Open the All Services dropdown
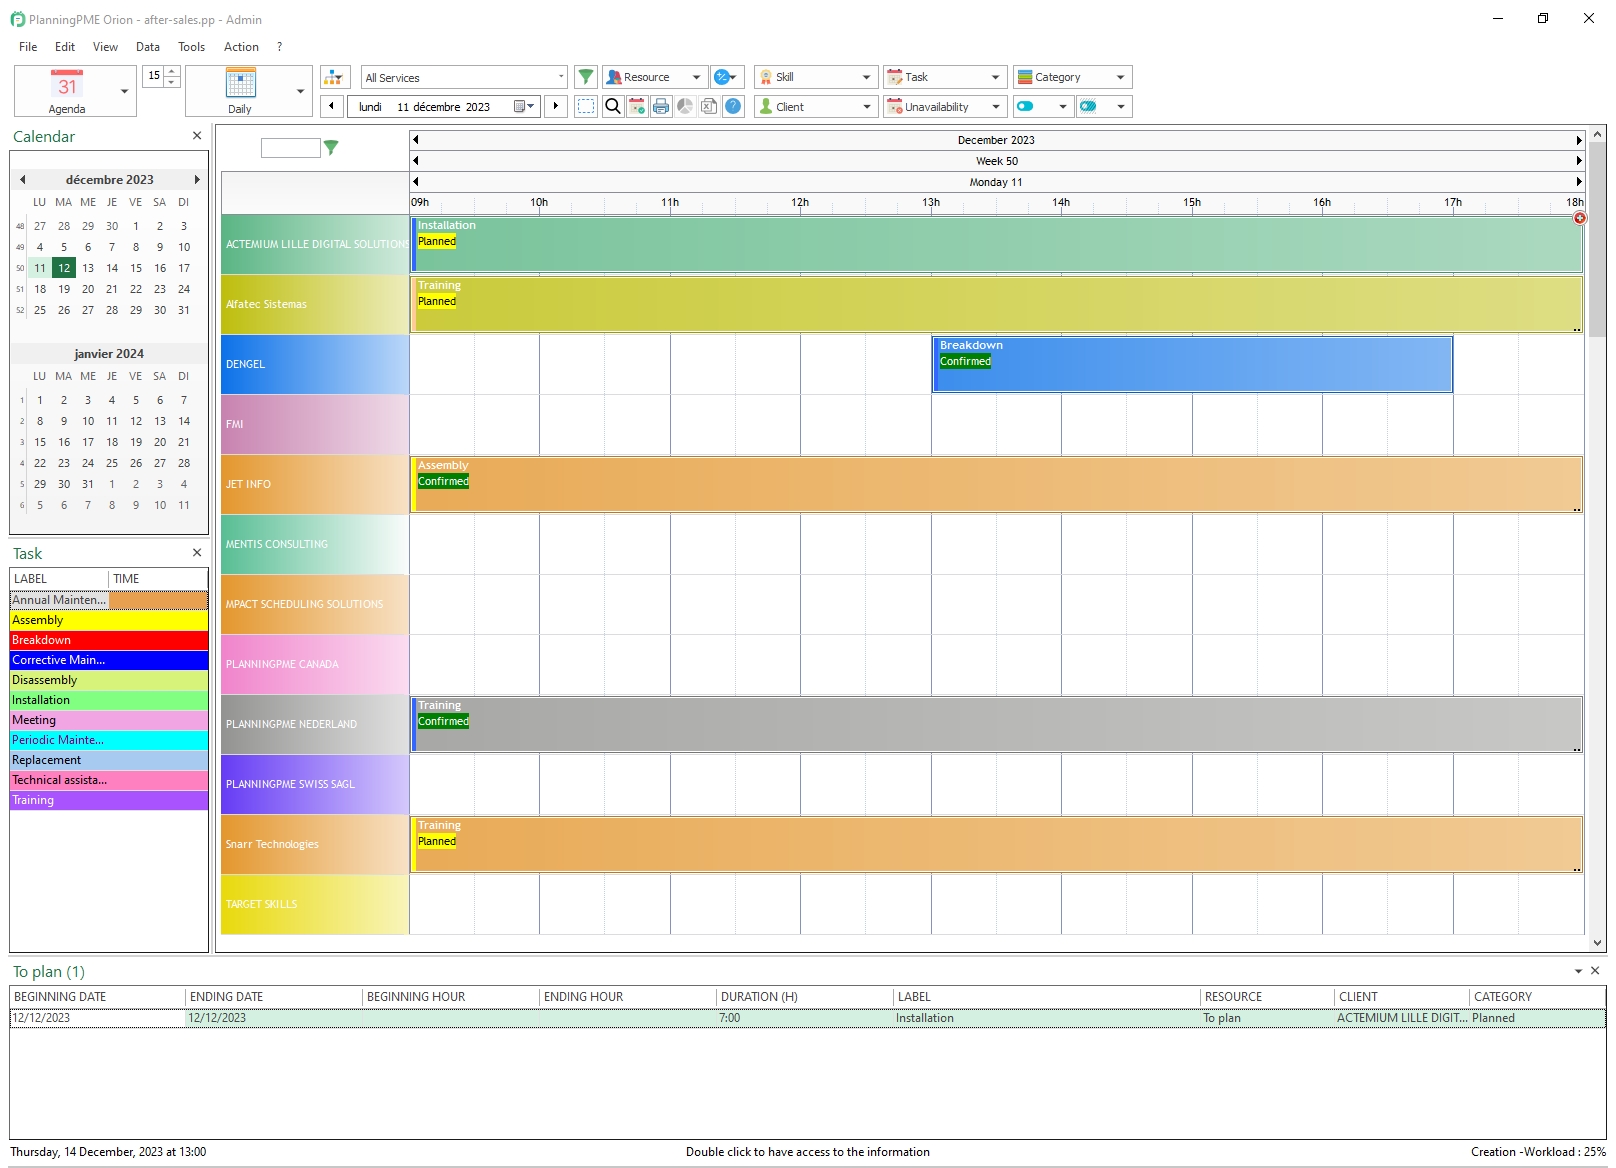The height and width of the screenshot is (1168, 1616). (x=464, y=77)
